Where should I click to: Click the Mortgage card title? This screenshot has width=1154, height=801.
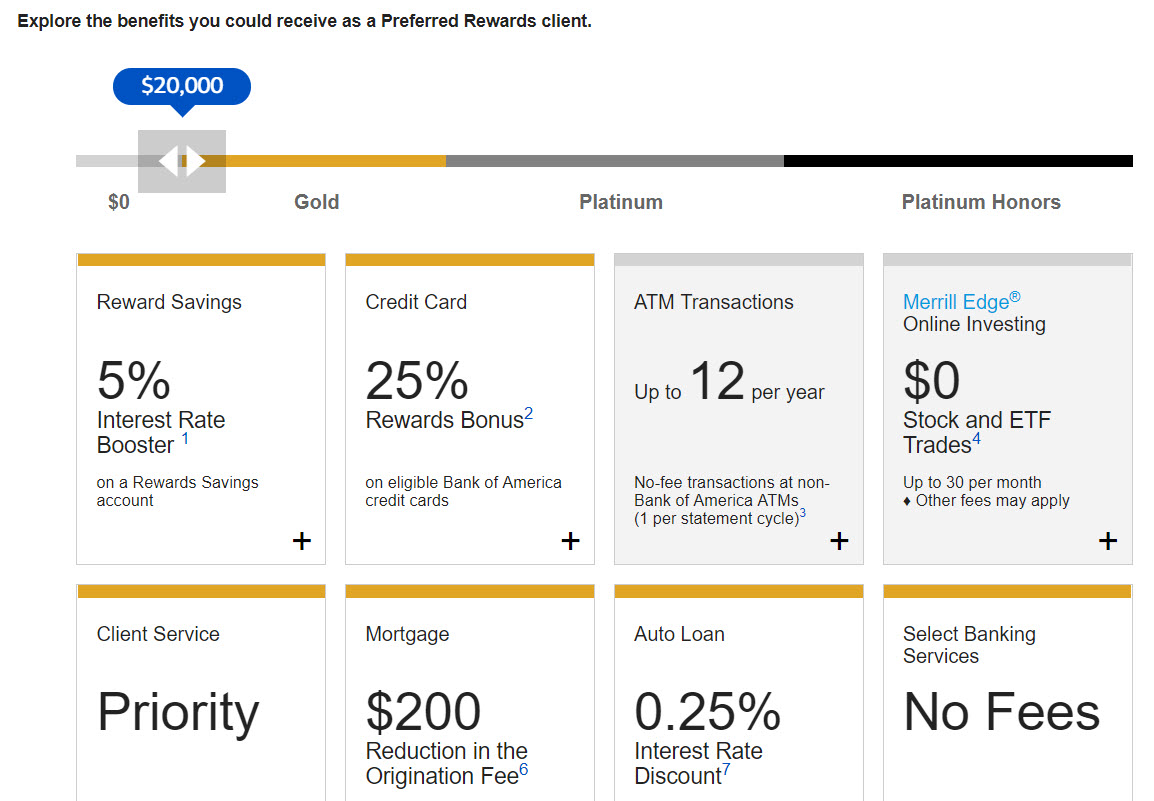(x=407, y=634)
